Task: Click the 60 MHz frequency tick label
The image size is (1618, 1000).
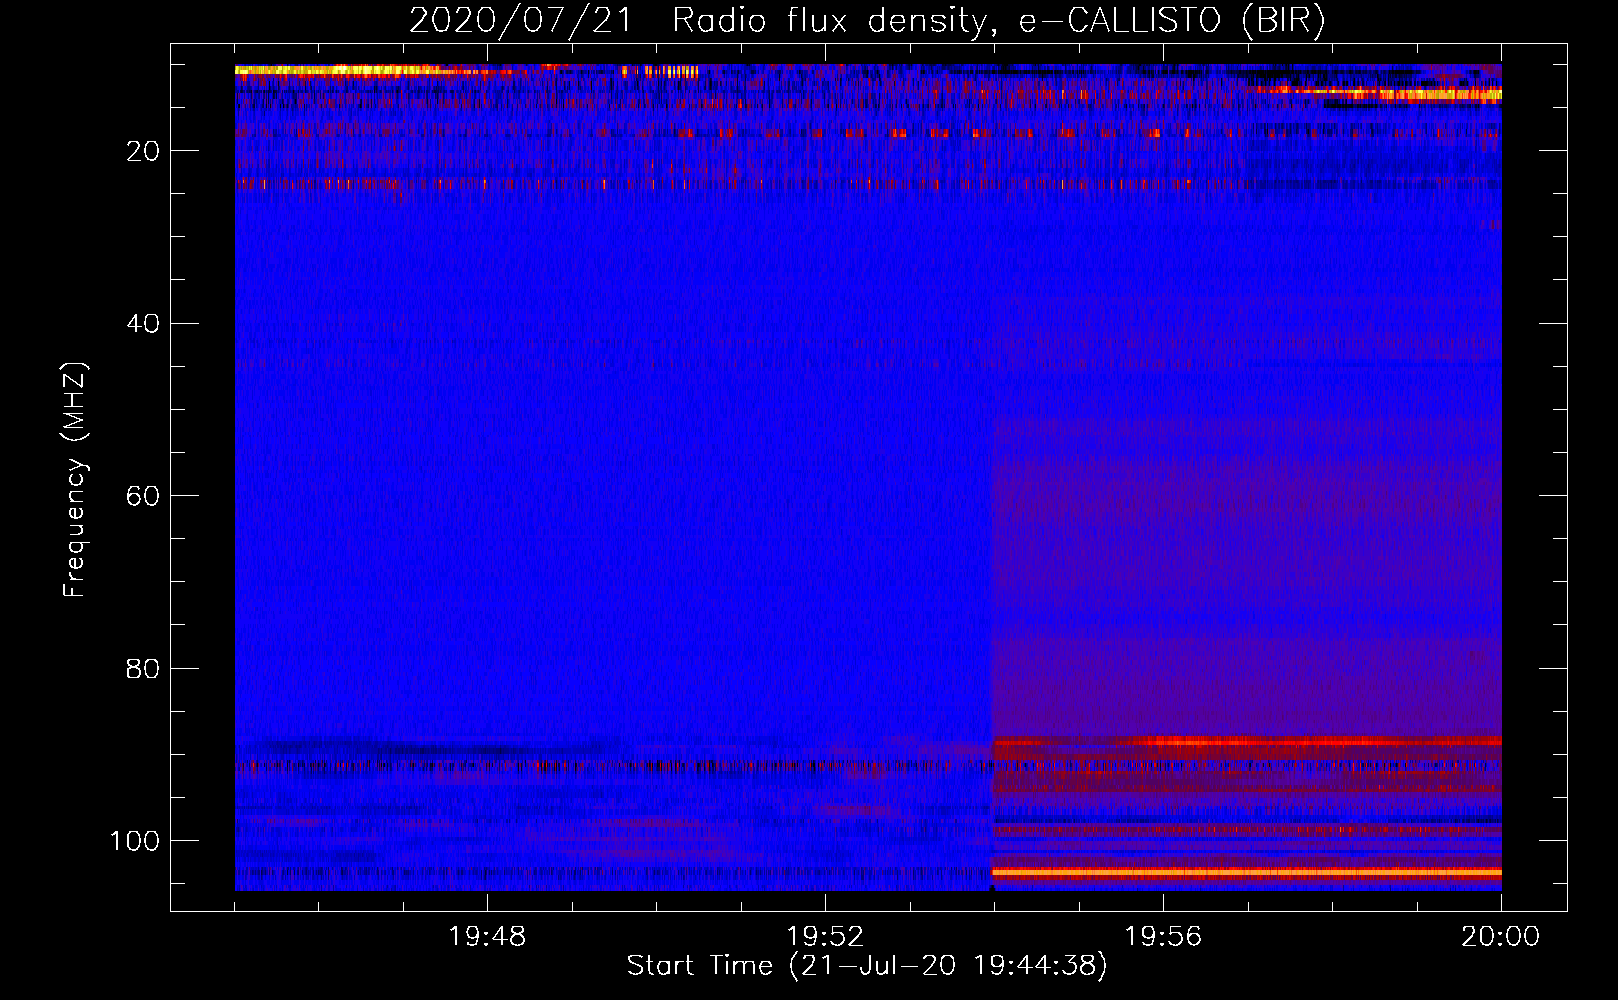Action: click(x=143, y=496)
